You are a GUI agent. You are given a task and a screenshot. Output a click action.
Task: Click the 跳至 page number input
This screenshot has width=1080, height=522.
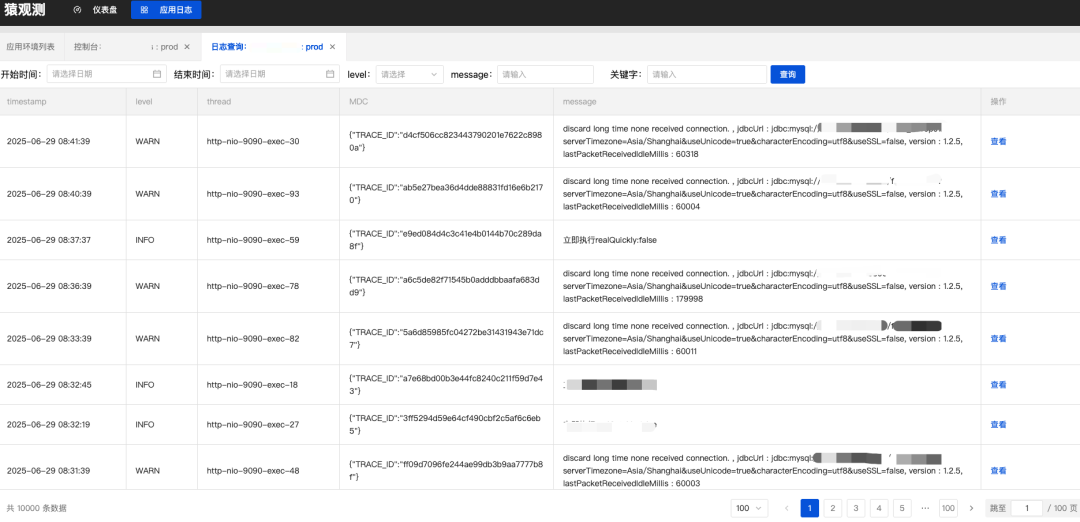click(x=1026, y=508)
